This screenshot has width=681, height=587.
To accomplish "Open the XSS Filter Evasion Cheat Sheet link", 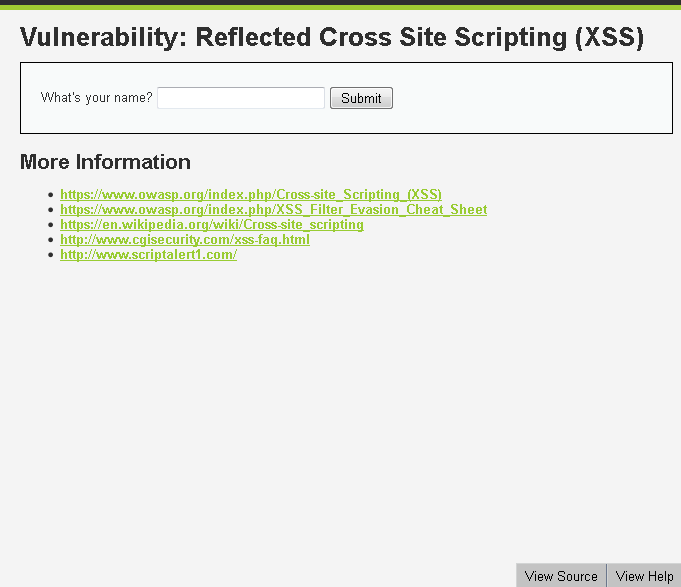I will point(273,210).
